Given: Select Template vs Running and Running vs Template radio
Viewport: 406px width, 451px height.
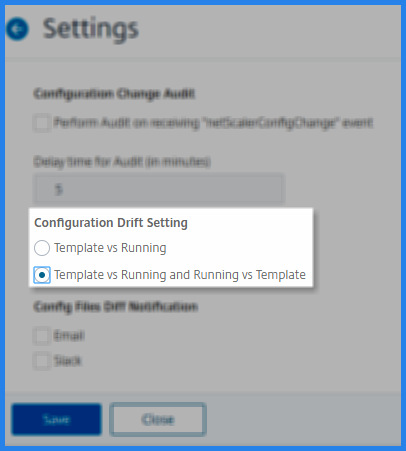Looking at the screenshot, I should pyautogui.click(x=42, y=275).
